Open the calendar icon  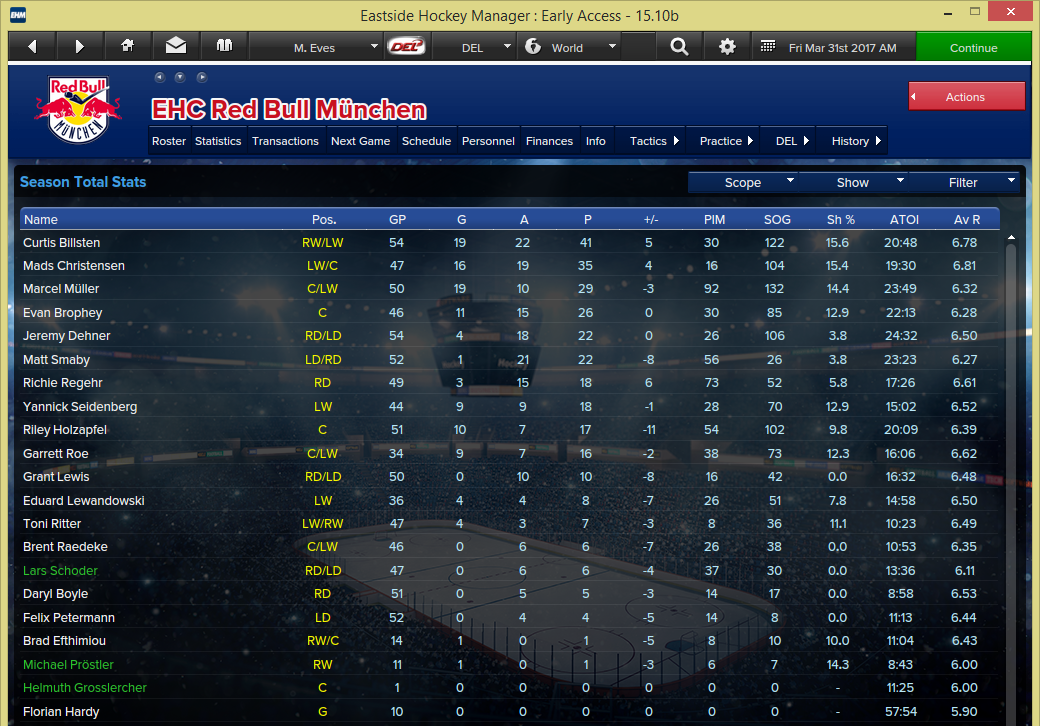tap(768, 46)
